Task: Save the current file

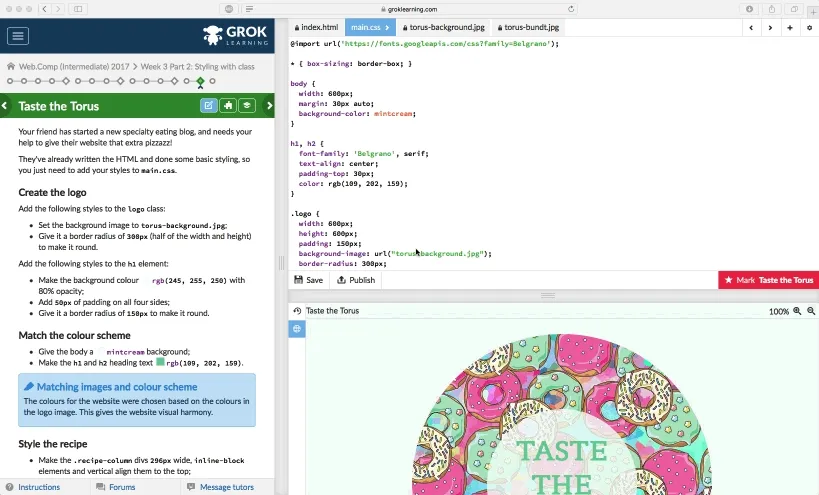Action: click(x=309, y=280)
